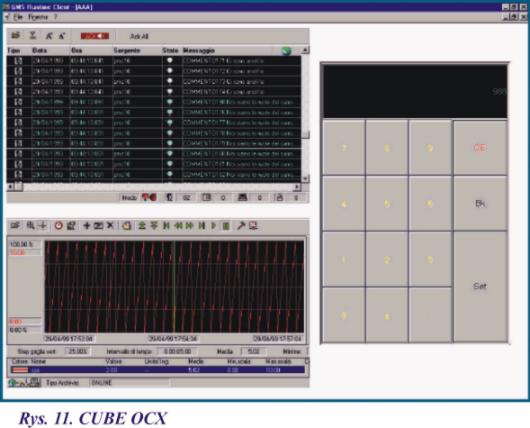Click the Set key on the keypad

click(480, 287)
